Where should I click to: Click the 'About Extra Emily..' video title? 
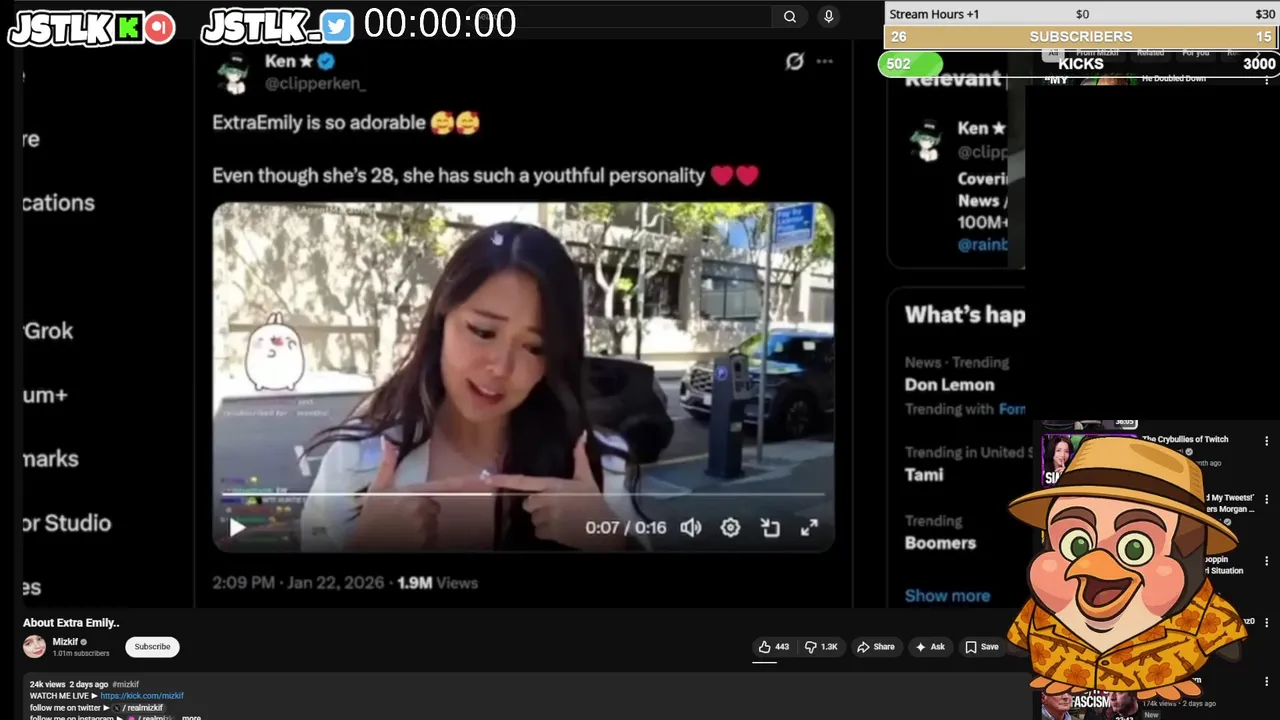(x=71, y=623)
